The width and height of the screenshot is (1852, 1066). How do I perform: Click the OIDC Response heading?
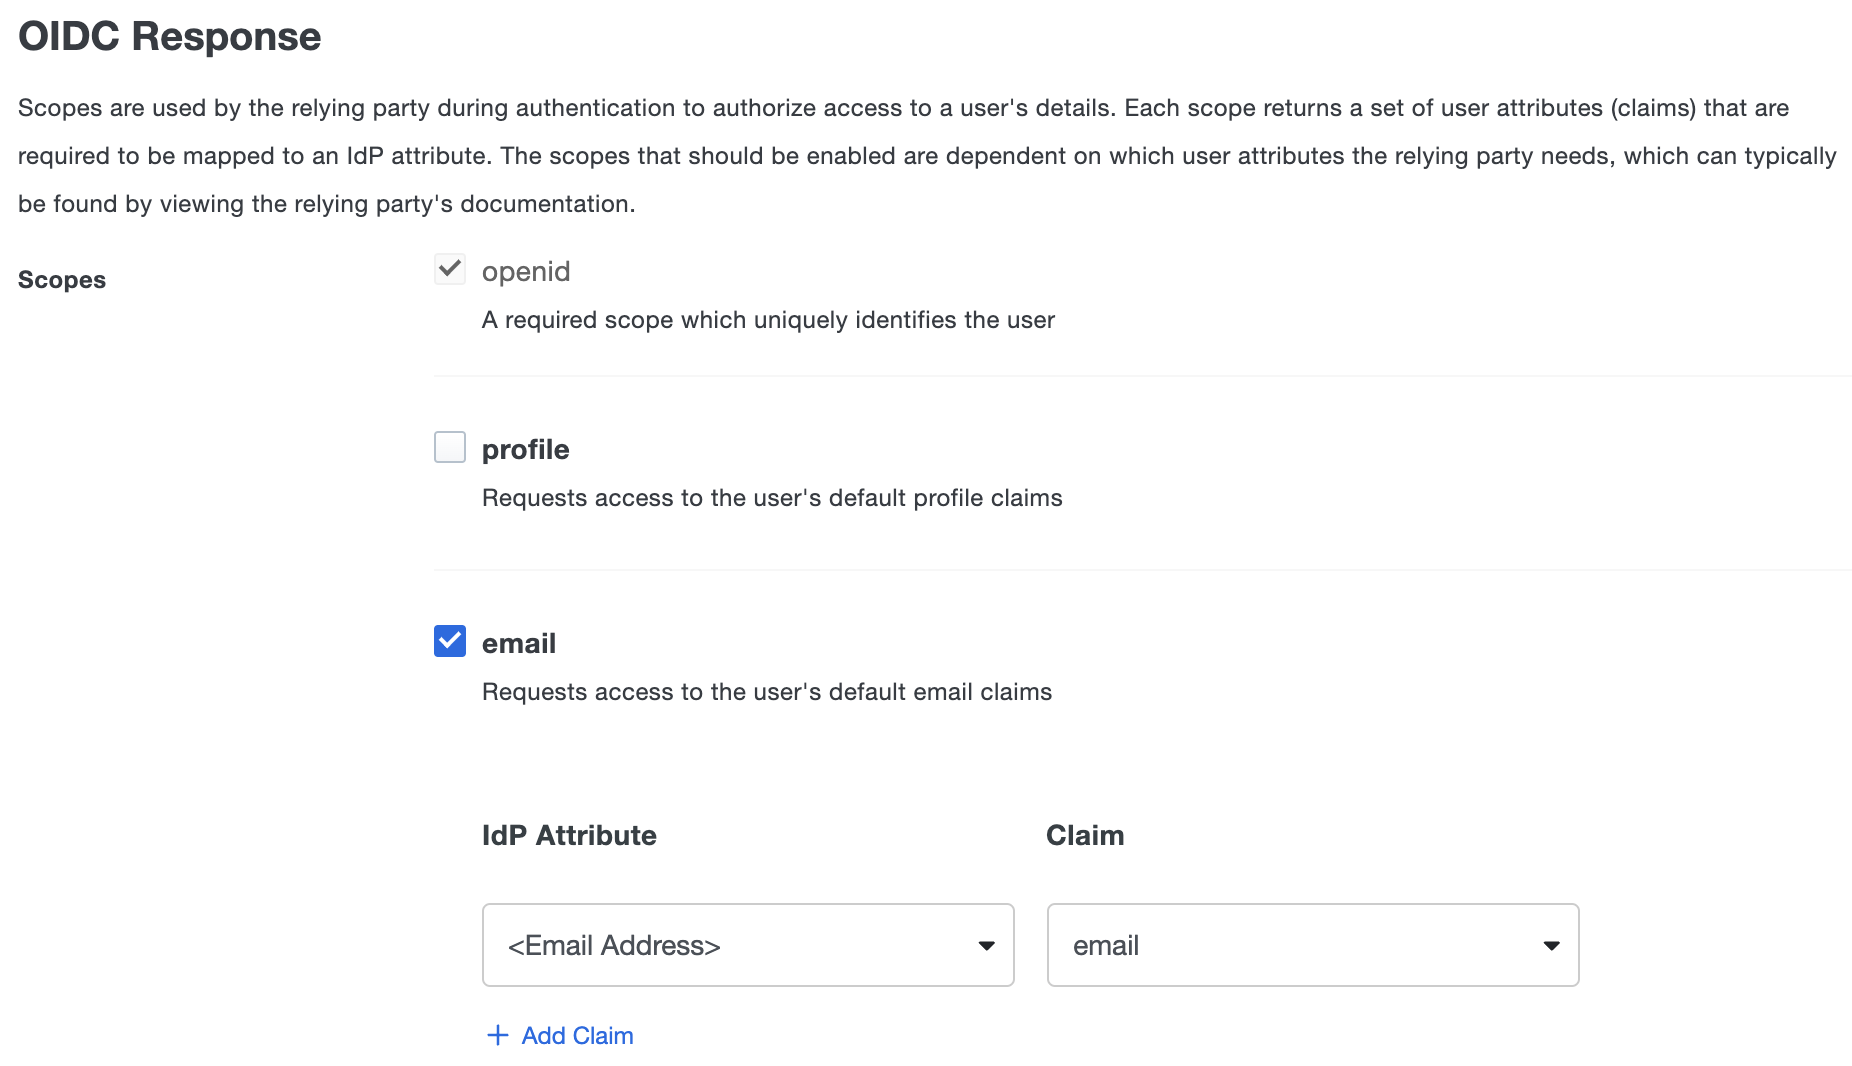click(168, 36)
